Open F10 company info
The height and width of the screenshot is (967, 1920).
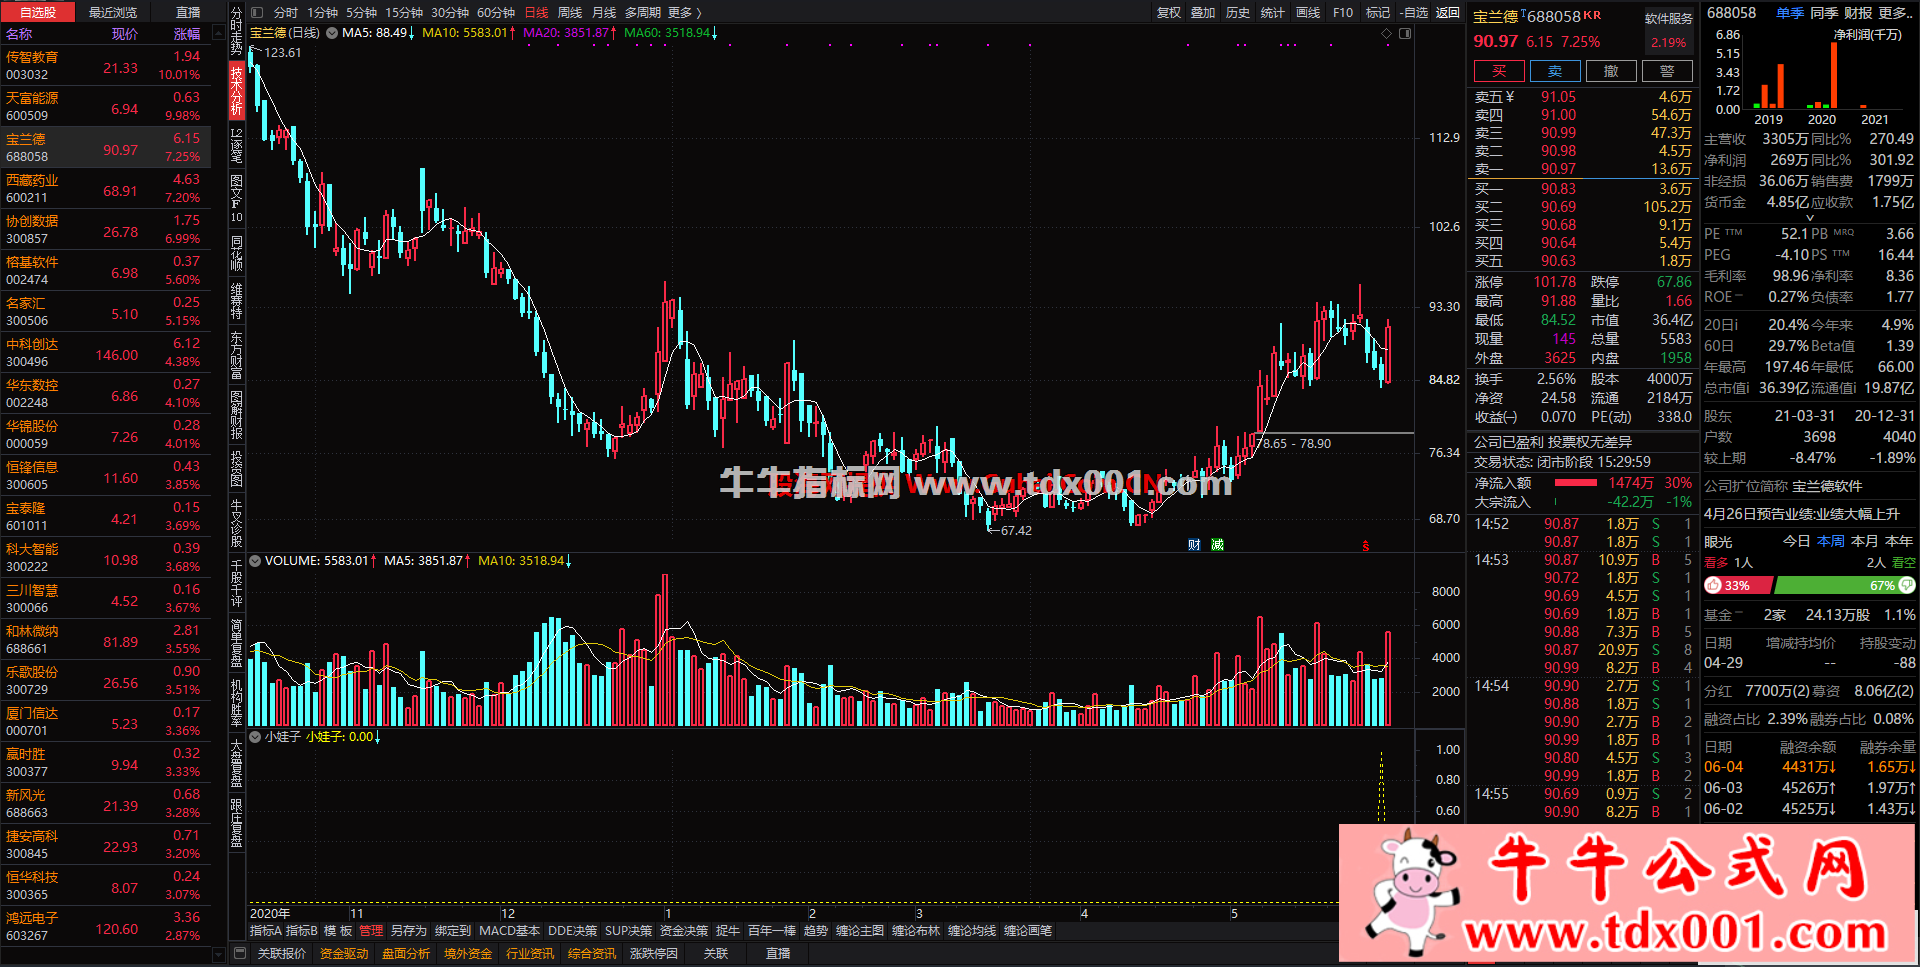coord(1343,12)
